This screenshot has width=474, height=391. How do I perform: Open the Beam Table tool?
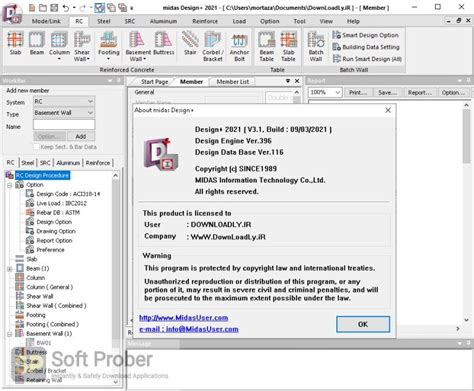[267, 46]
